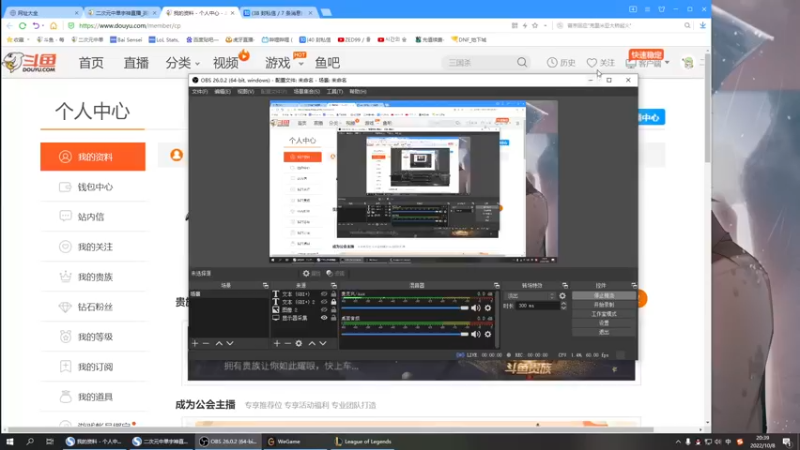Open OBS 场景集合 menu
Viewport: 800px width, 450px height.
(307, 92)
